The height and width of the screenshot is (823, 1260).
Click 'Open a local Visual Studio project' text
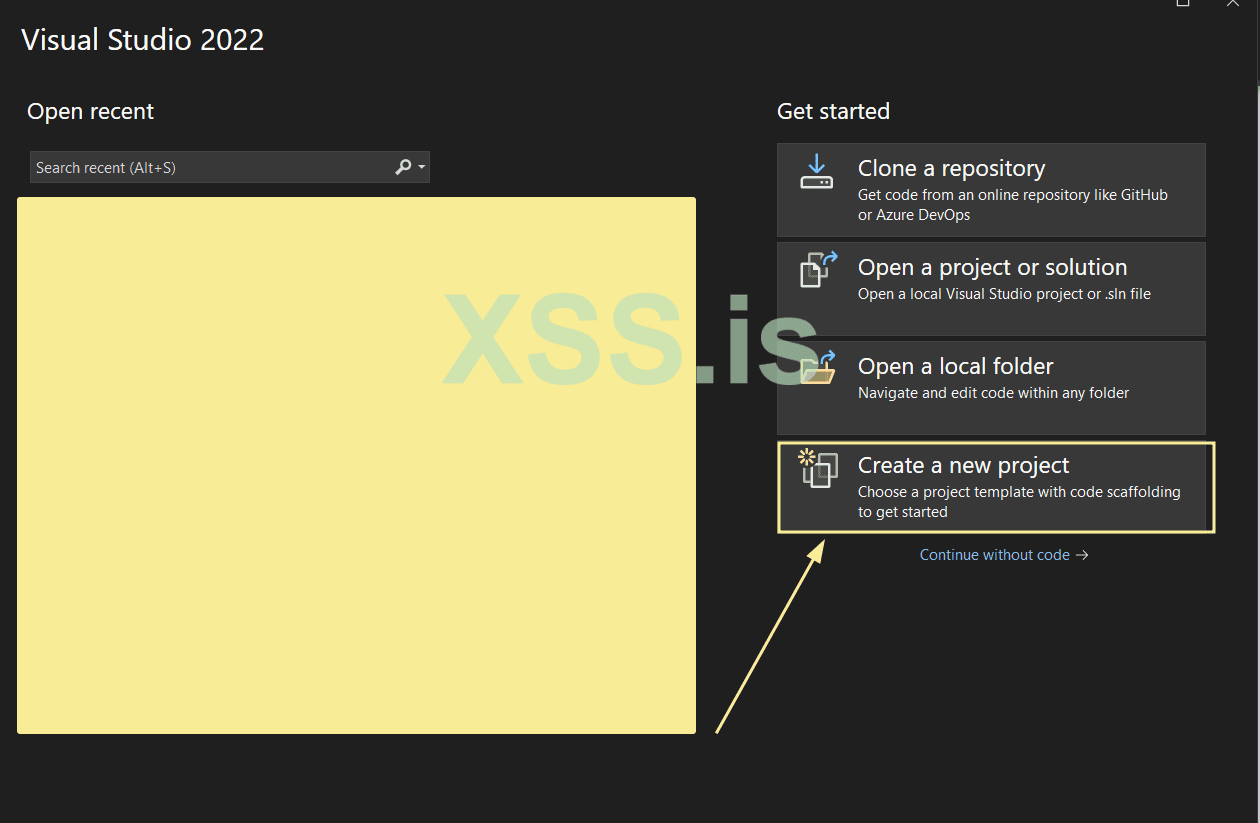click(x=1004, y=294)
